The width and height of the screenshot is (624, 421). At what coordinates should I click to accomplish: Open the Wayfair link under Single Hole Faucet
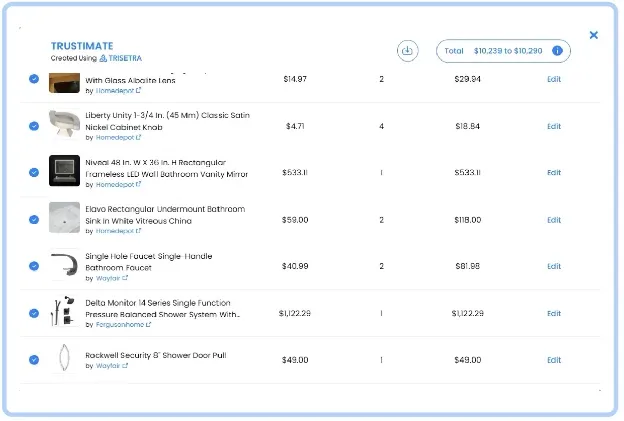[x=116, y=278]
